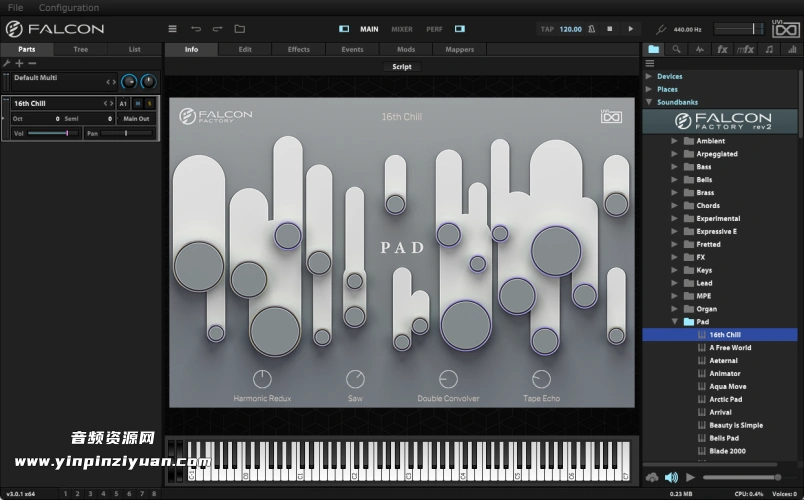Image resolution: width=804 pixels, height=500 pixels.
Task: Open the browser options hamburger menu
Action: [650, 64]
